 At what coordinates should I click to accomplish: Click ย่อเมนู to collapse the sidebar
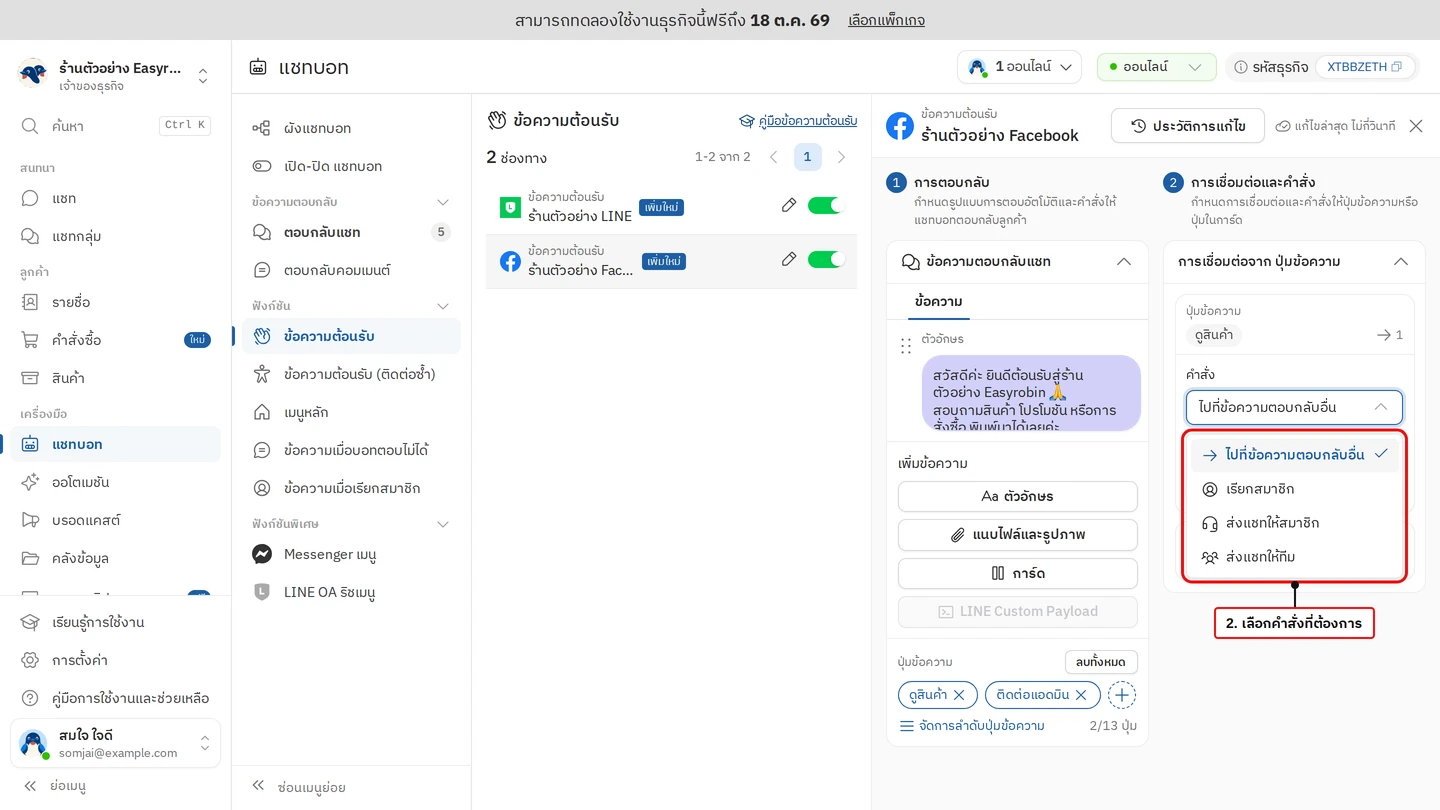click(55, 786)
